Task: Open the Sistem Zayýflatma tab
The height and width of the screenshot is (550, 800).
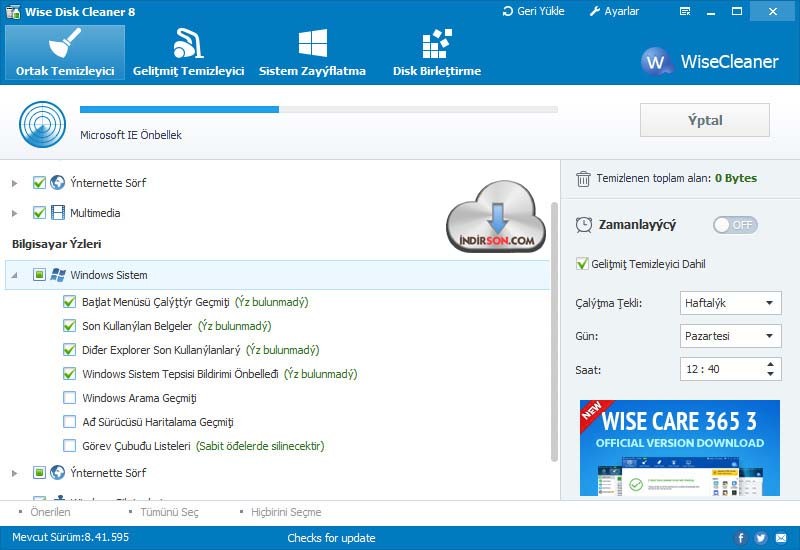Action: click(312, 53)
